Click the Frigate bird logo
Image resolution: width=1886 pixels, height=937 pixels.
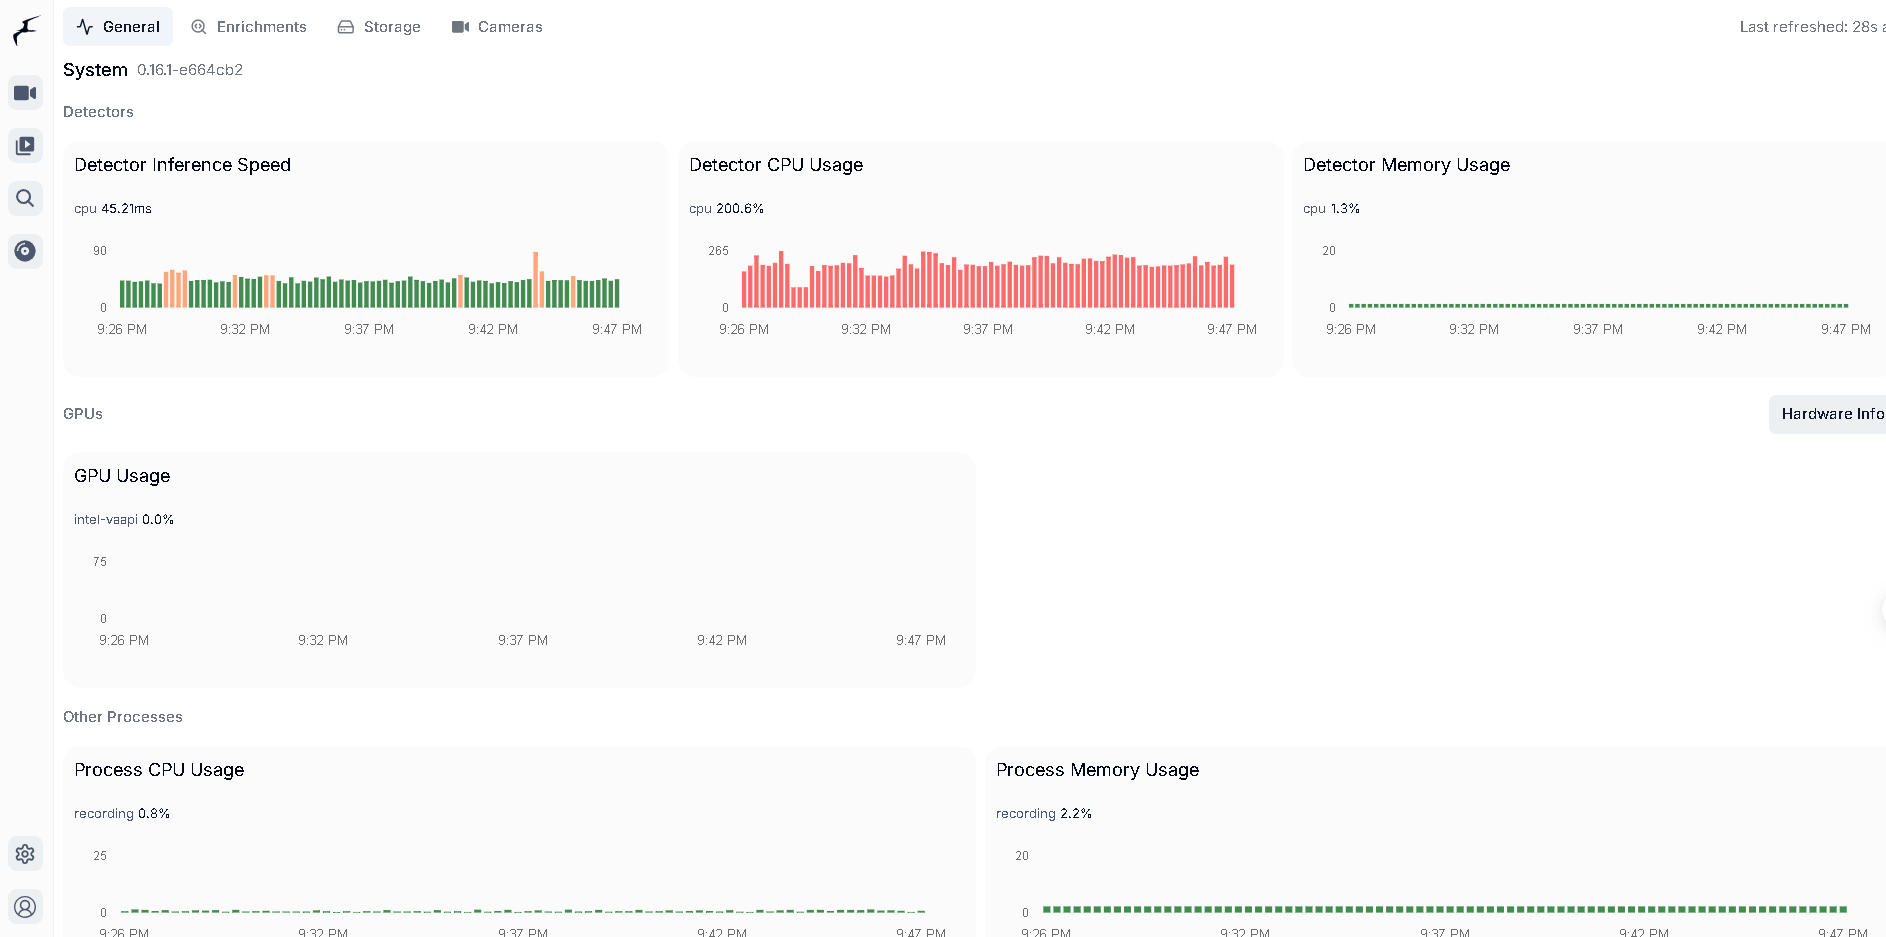click(x=25, y=31)
